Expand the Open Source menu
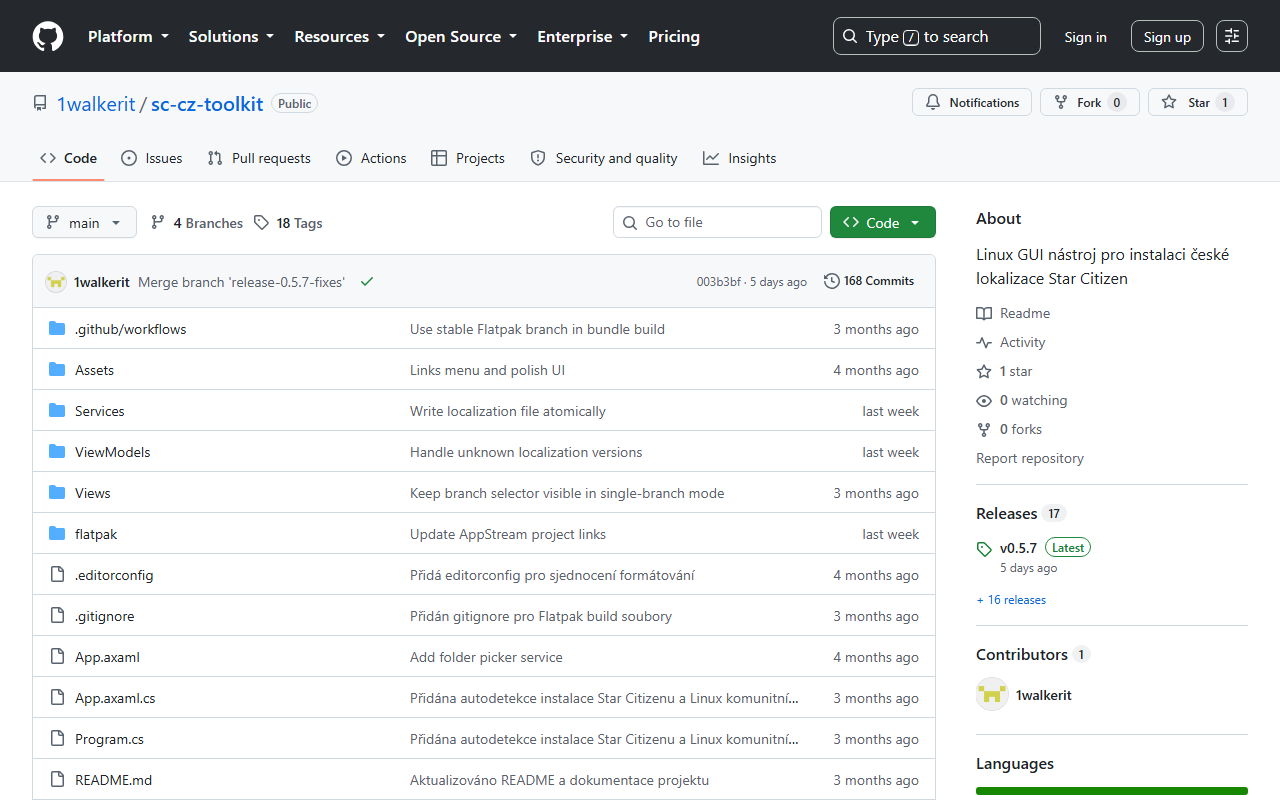This screenshot has width=1280, height=800. coord(461,37)
